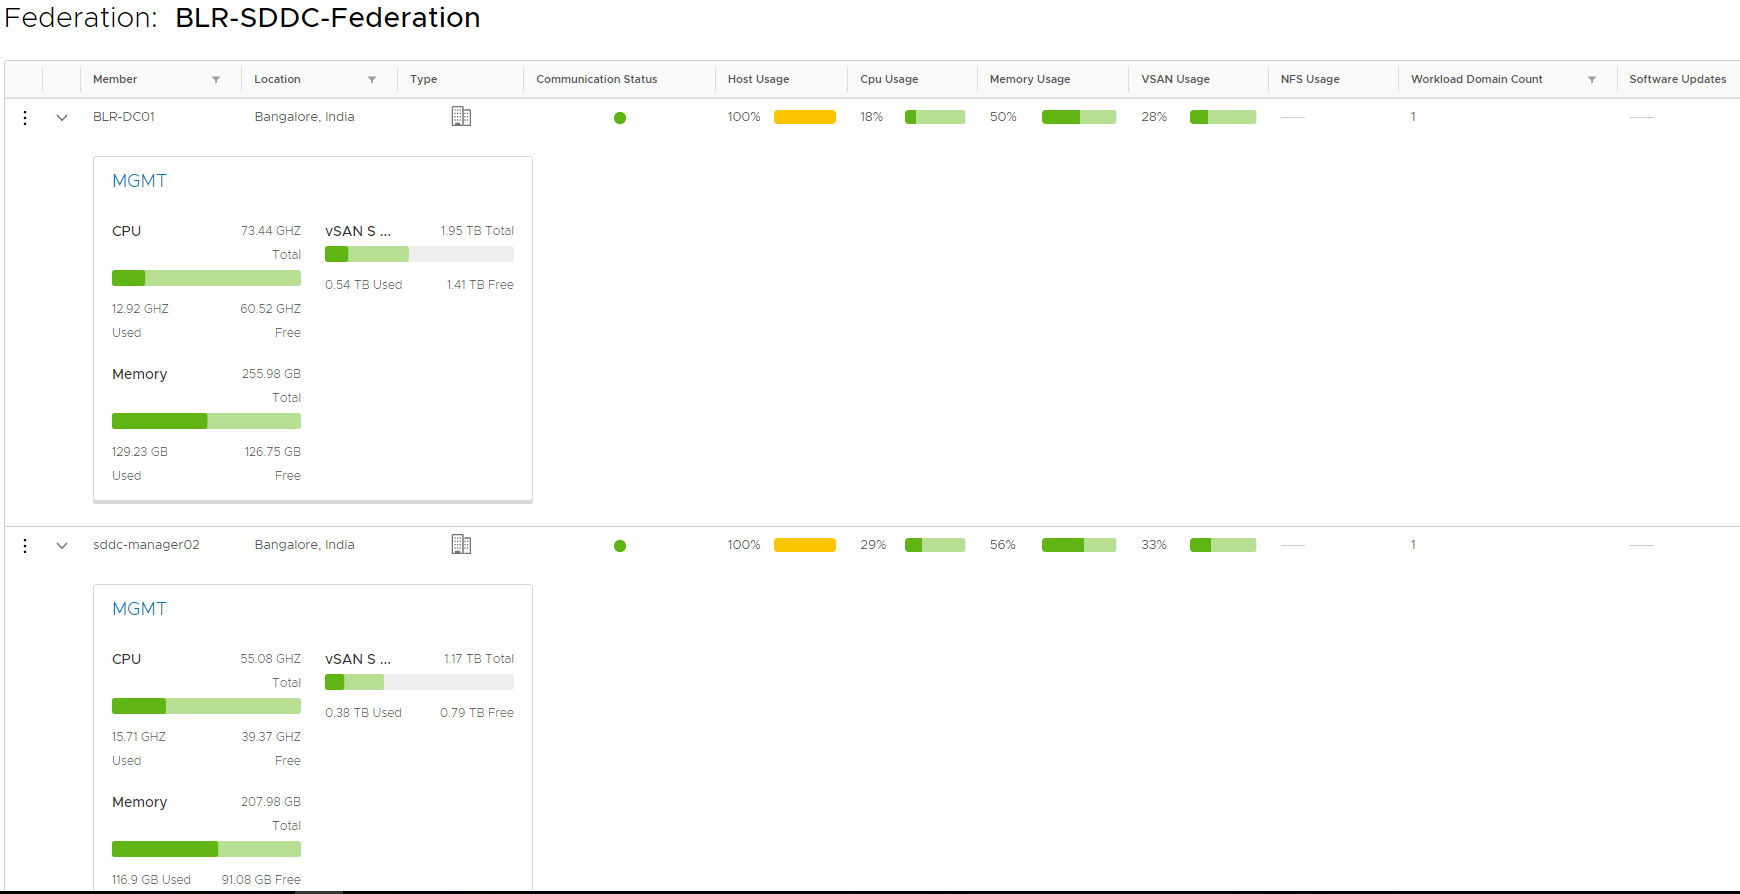Click the 29% Cpu Usage value
The width and height of the screenshot is (1740, 894).
click(x=873, y=545)
